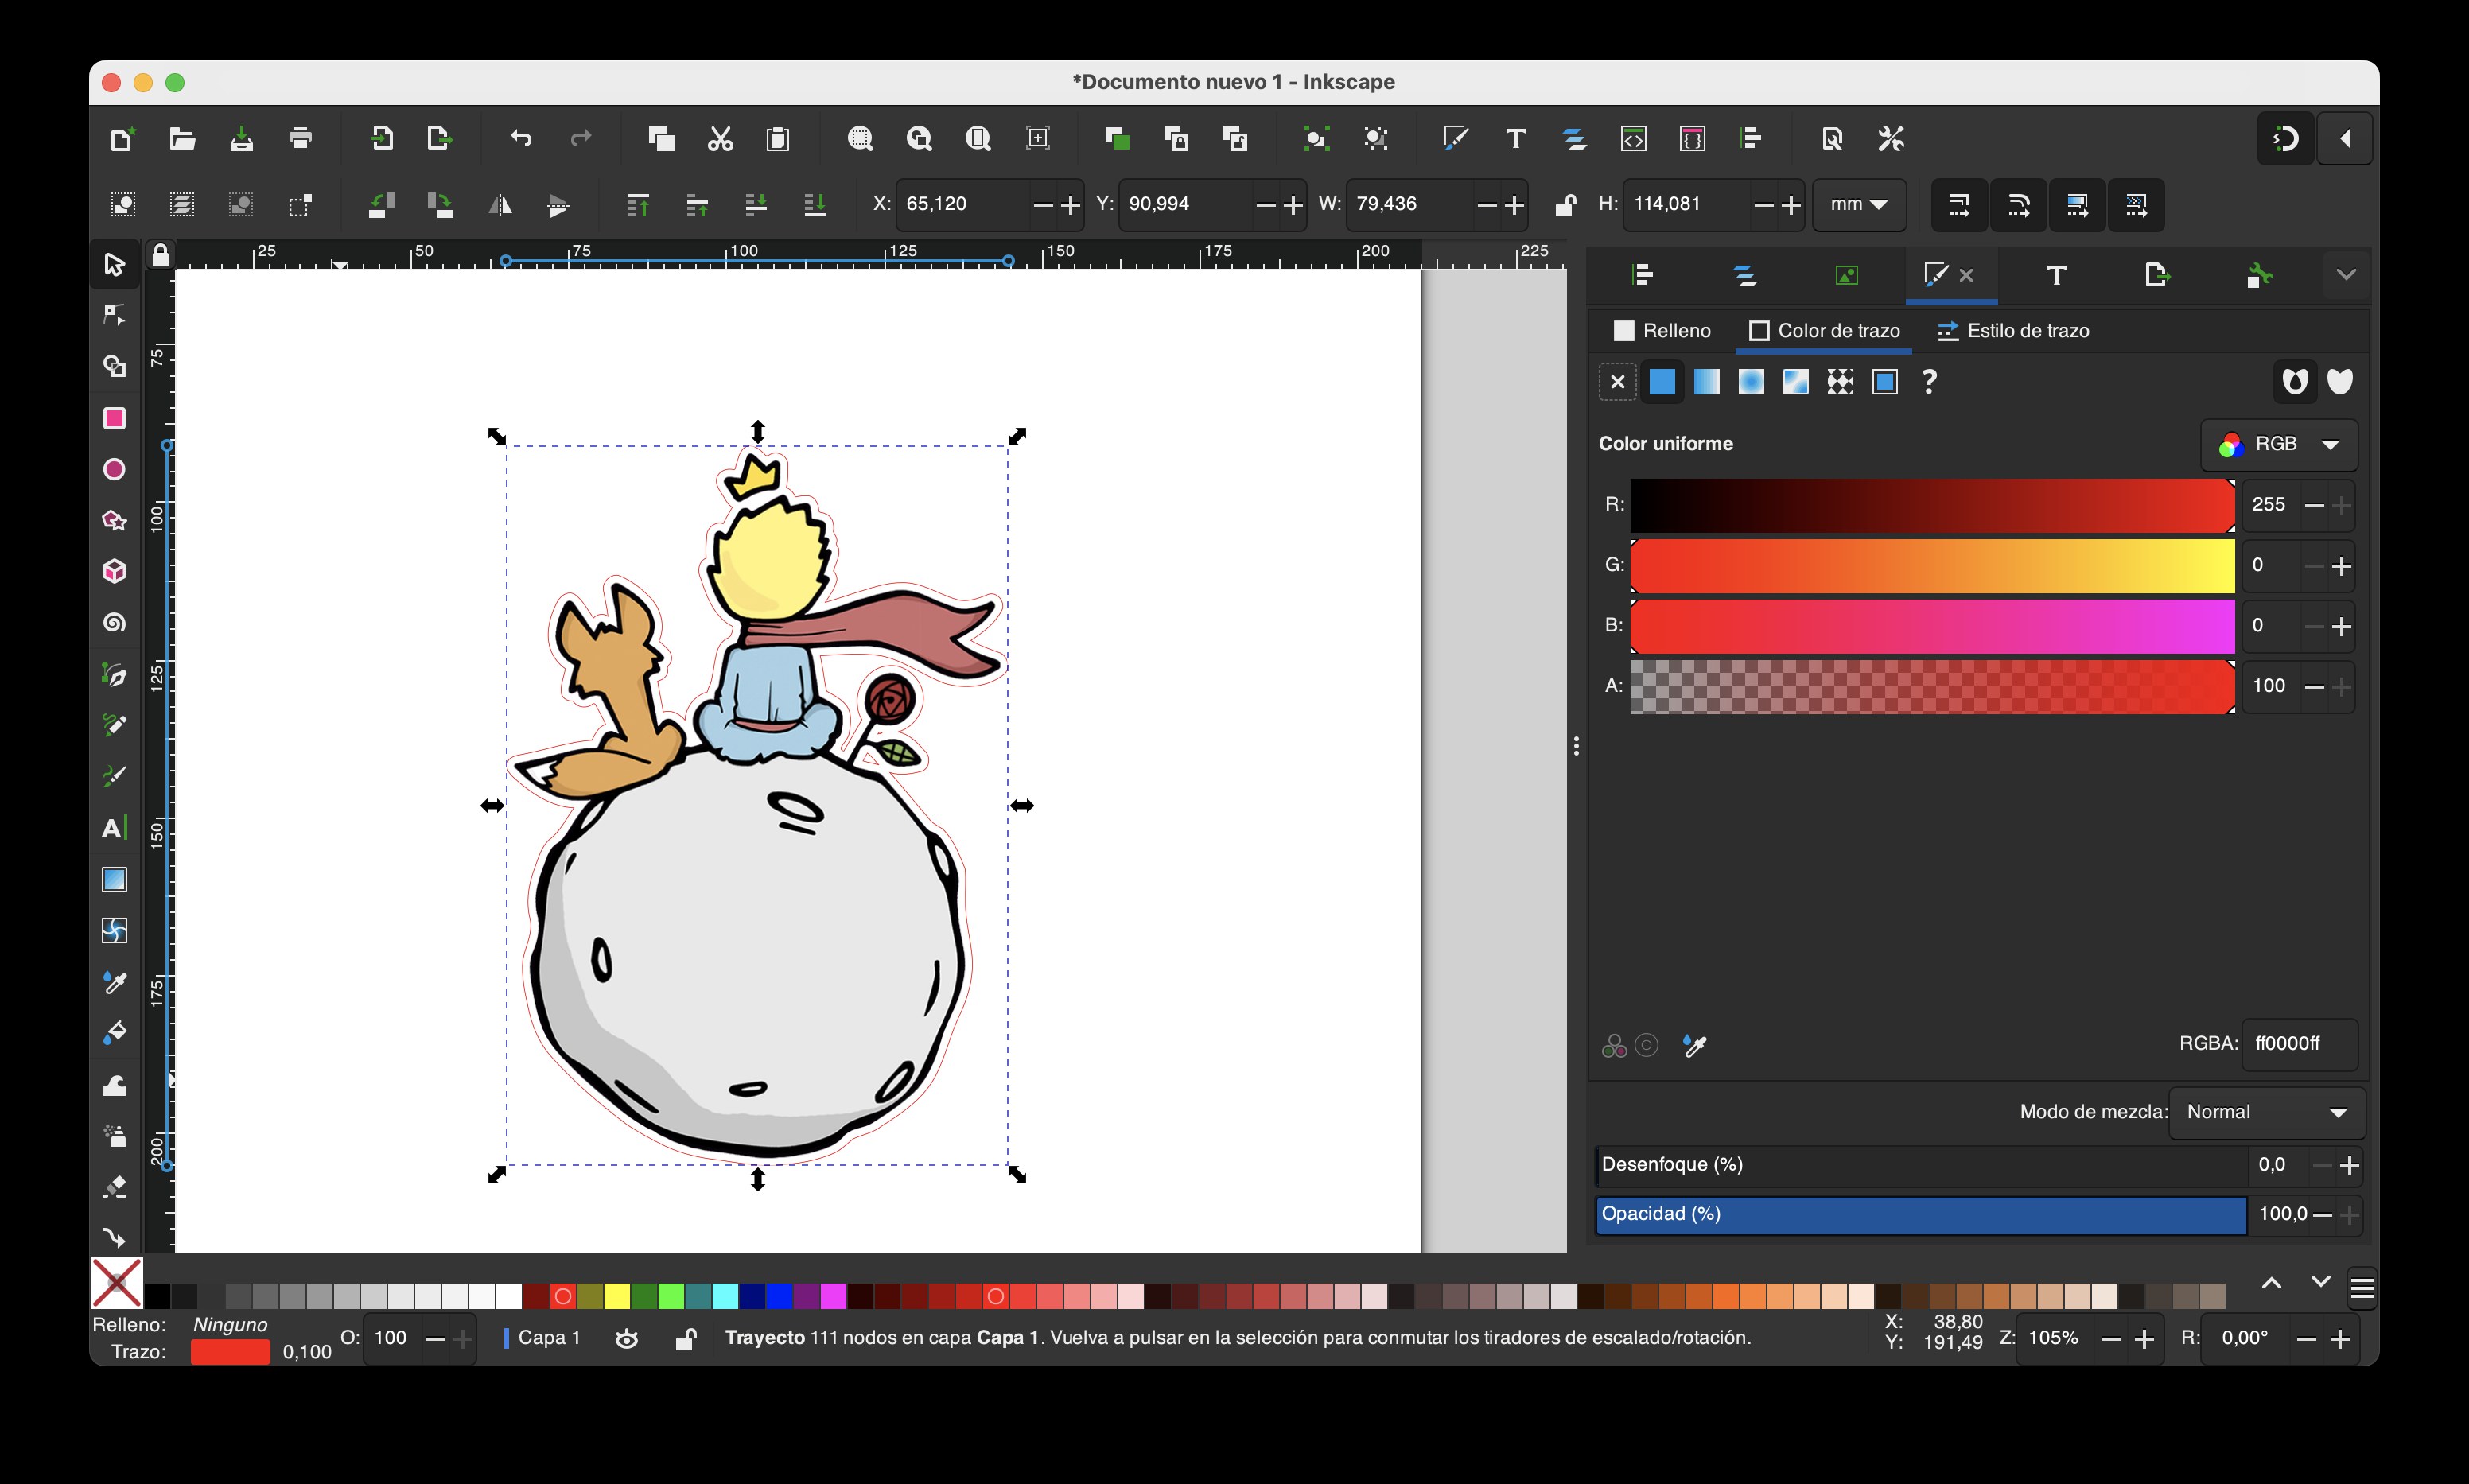The width and height of the screenshot is (2469, 1484).
Task: Toggle layer visibility eye for Capa 1
Action: (627, 1339)
